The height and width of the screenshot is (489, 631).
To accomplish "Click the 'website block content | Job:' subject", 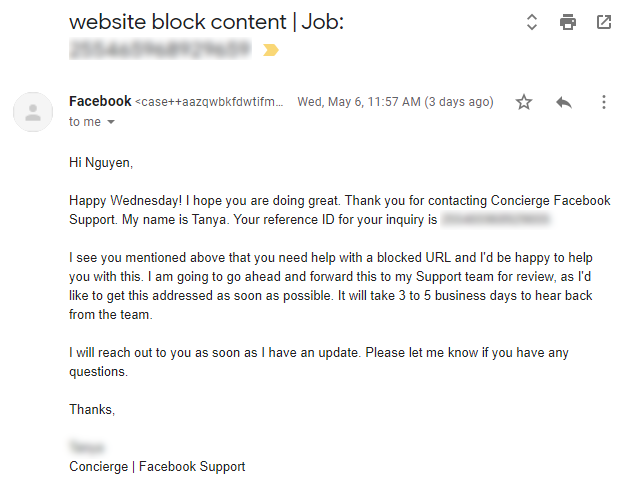I will pos(206,22).
